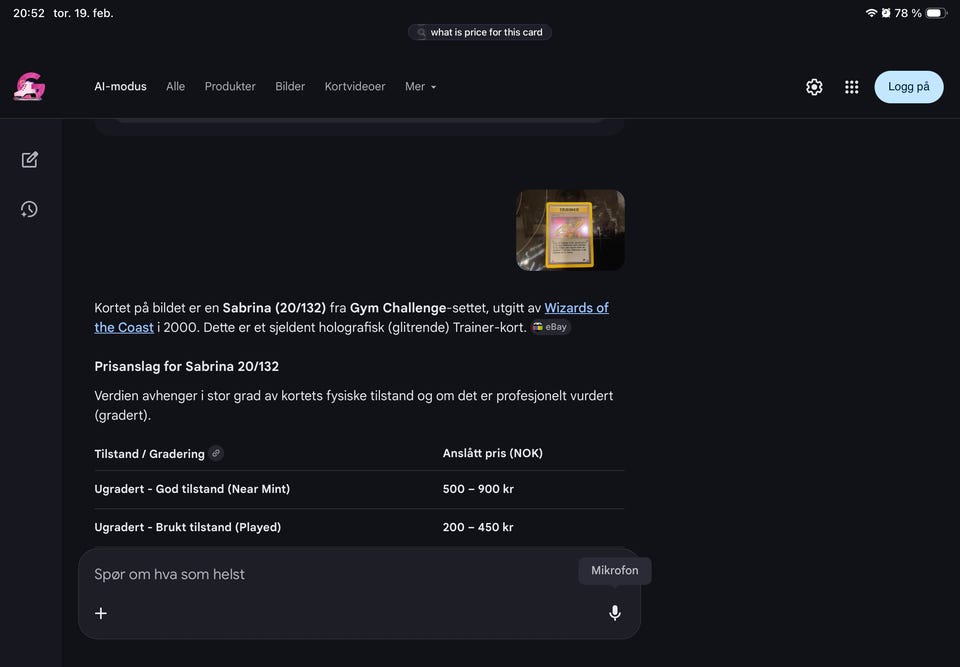The width and height of the screenshot is (960, 667).
Task: Select 'Ugradert - Brukt tilstand (Played)' row
Action: pos(359,527)
